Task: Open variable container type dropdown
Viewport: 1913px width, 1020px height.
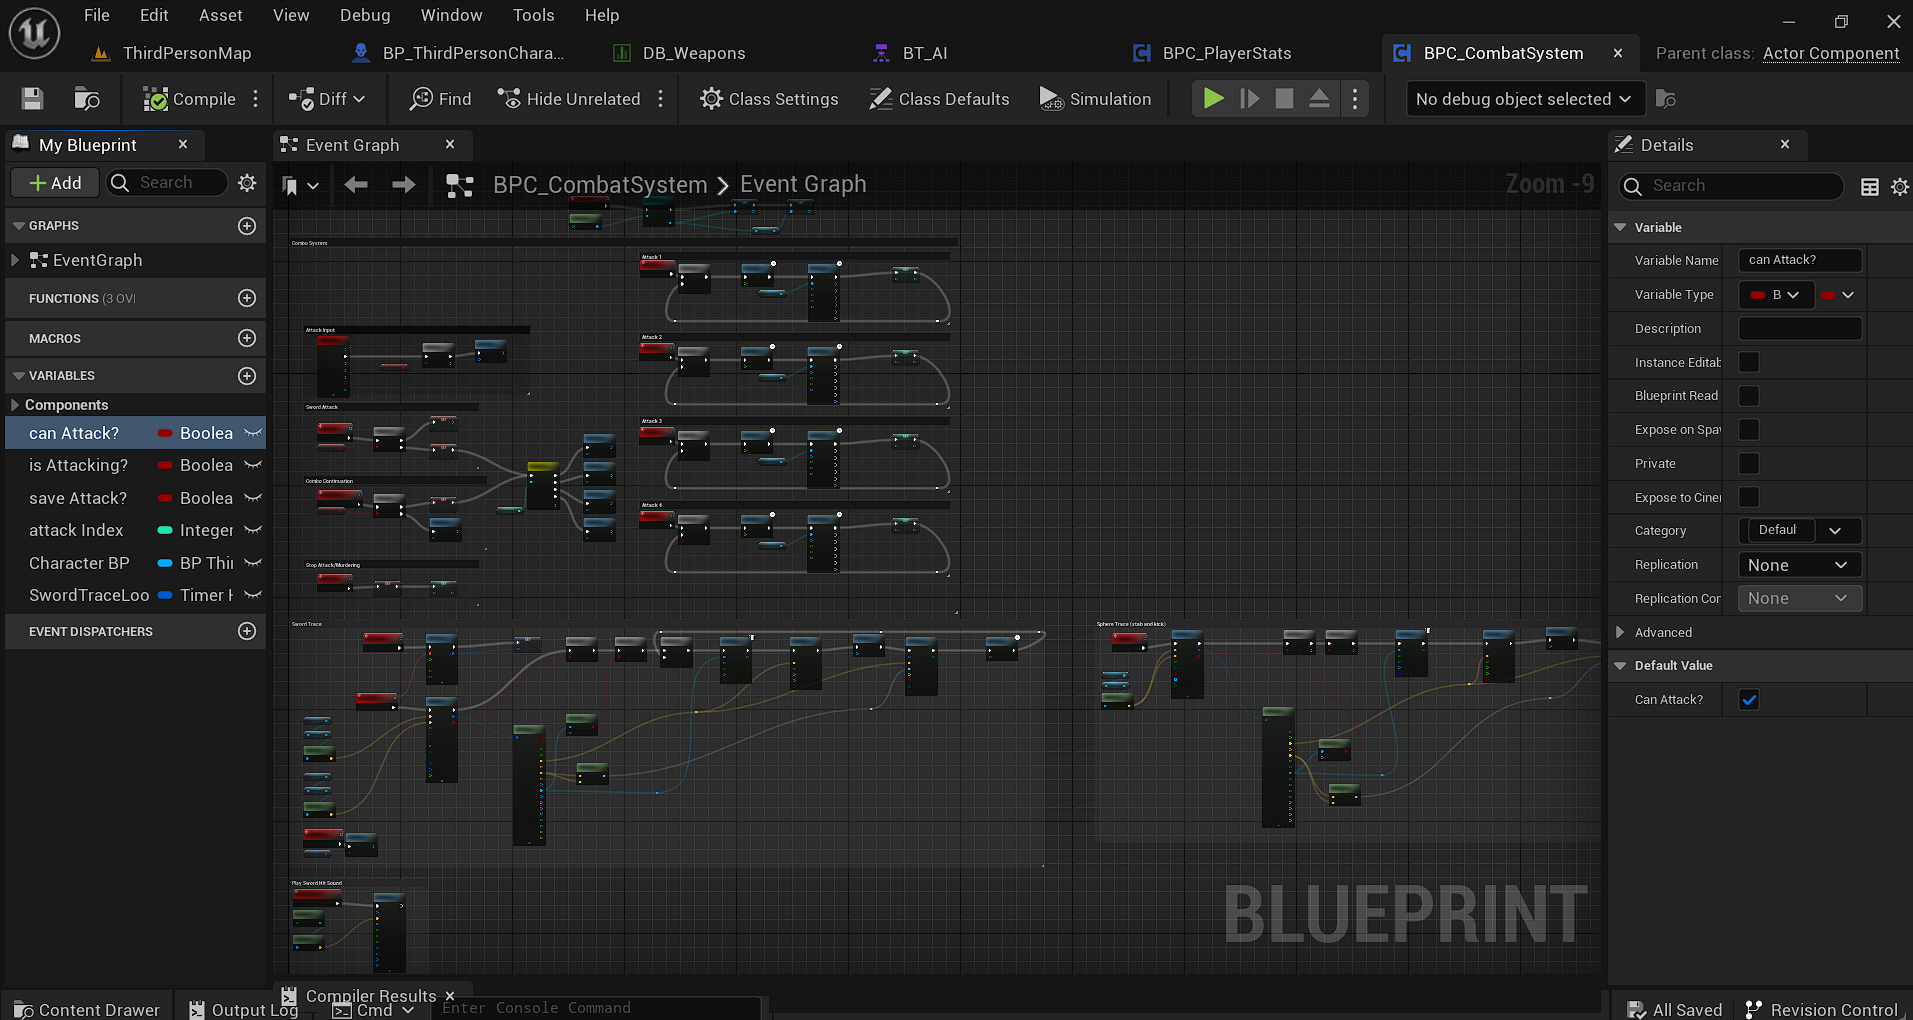Action: (1838, 295)
